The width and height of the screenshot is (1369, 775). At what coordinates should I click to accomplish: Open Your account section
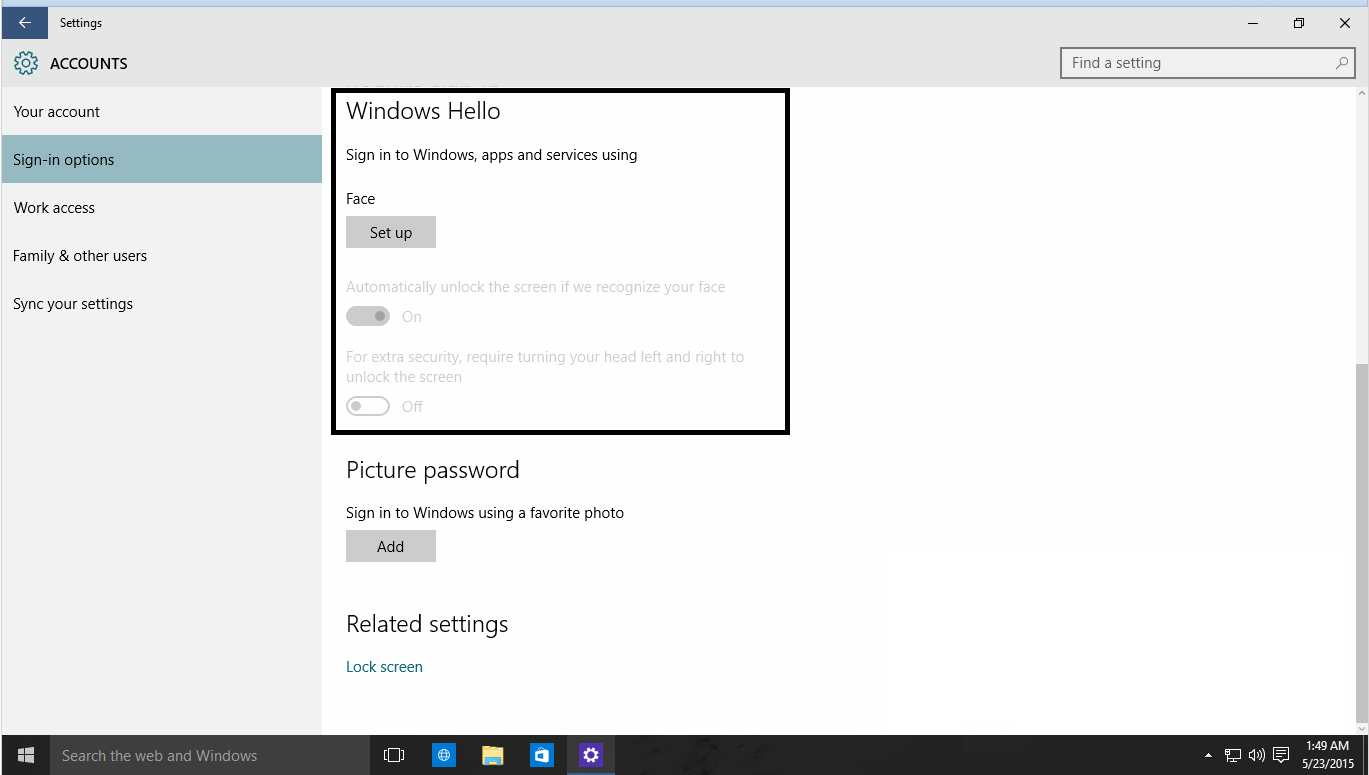(x=162, y=112)
